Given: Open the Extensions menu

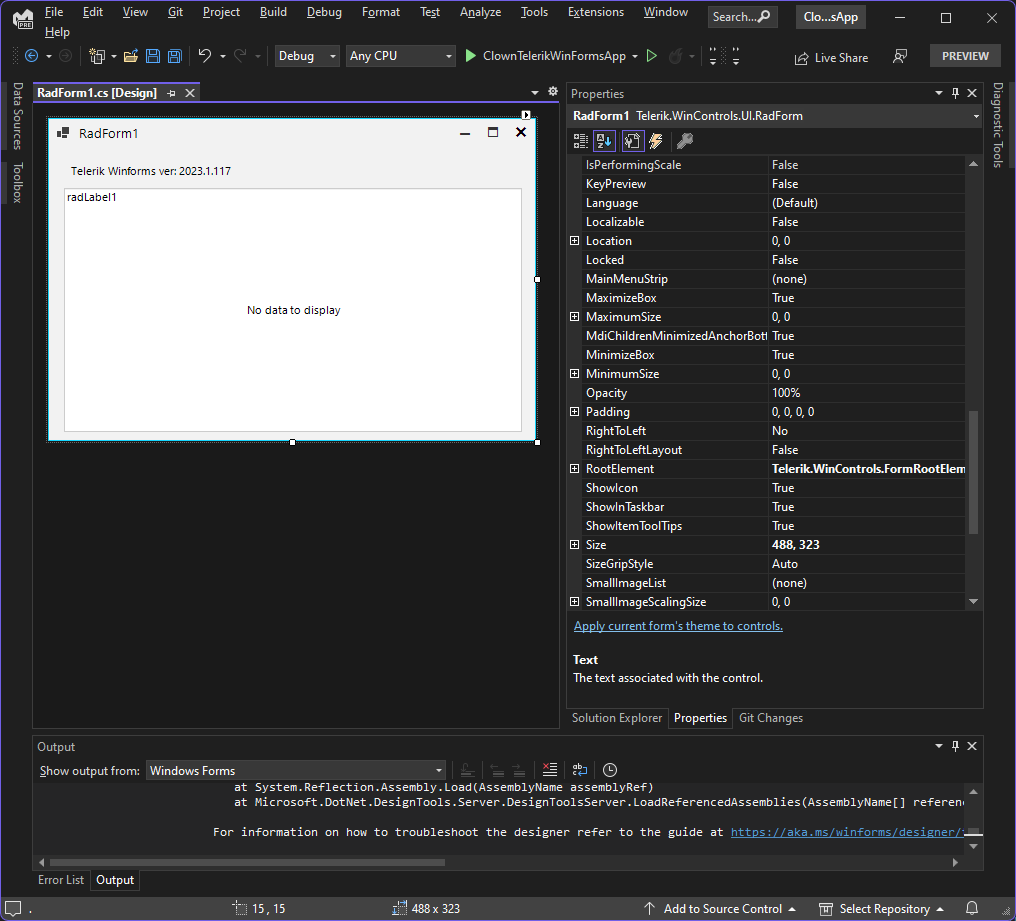Looking at the screenshot, I should (595, 12).
